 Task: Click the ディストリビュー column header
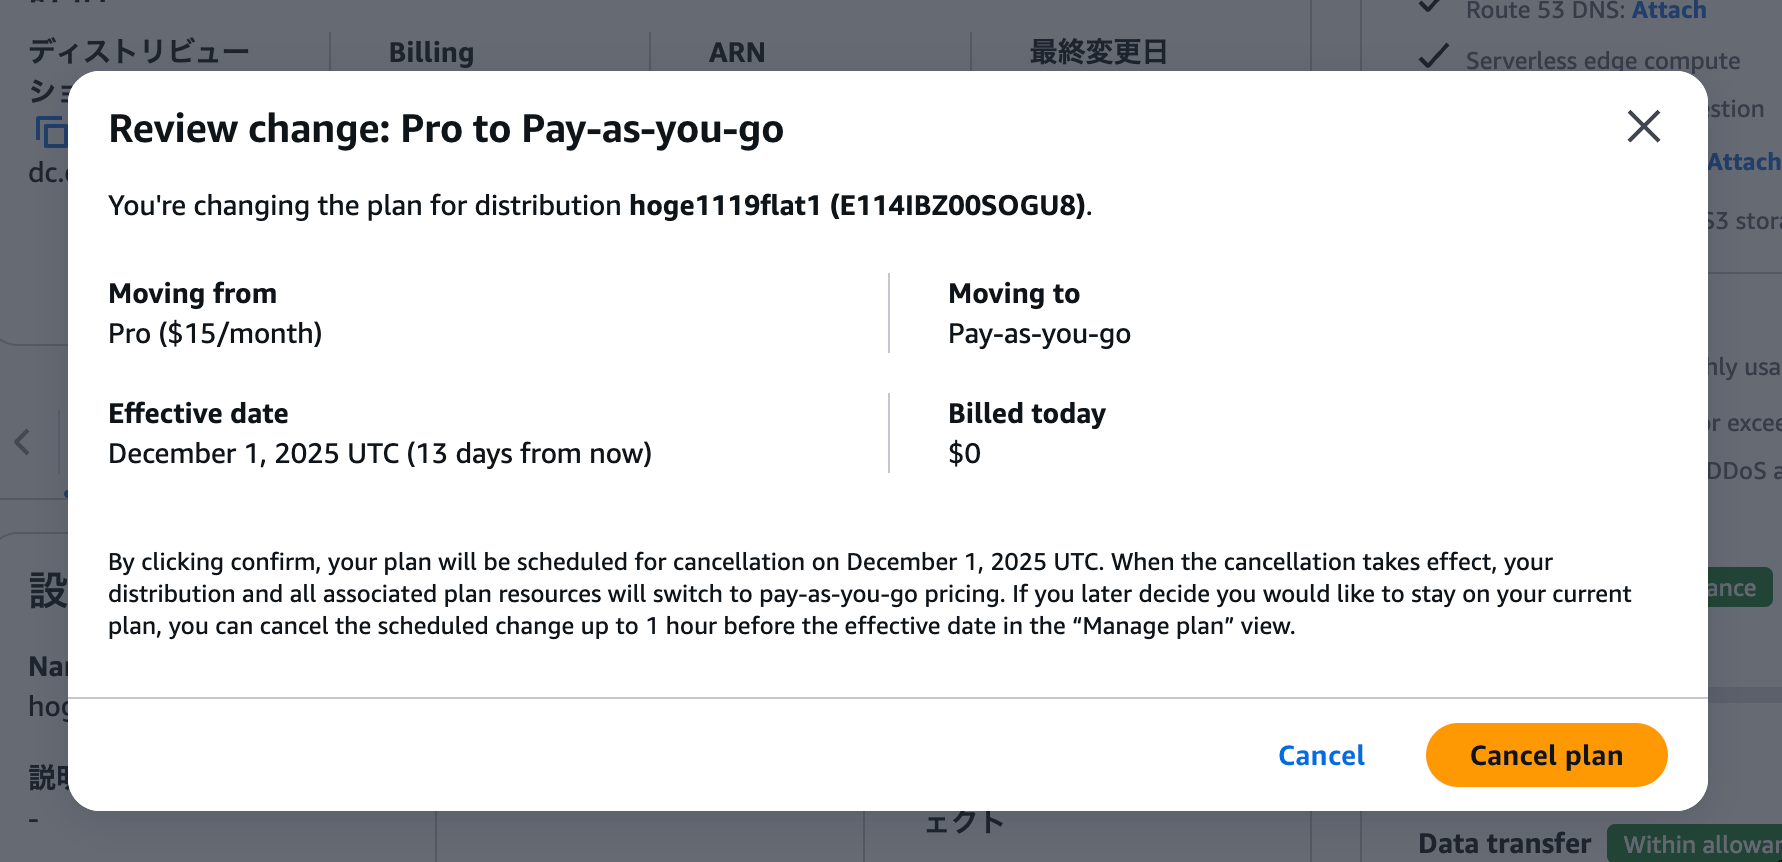tap(138, 52)
